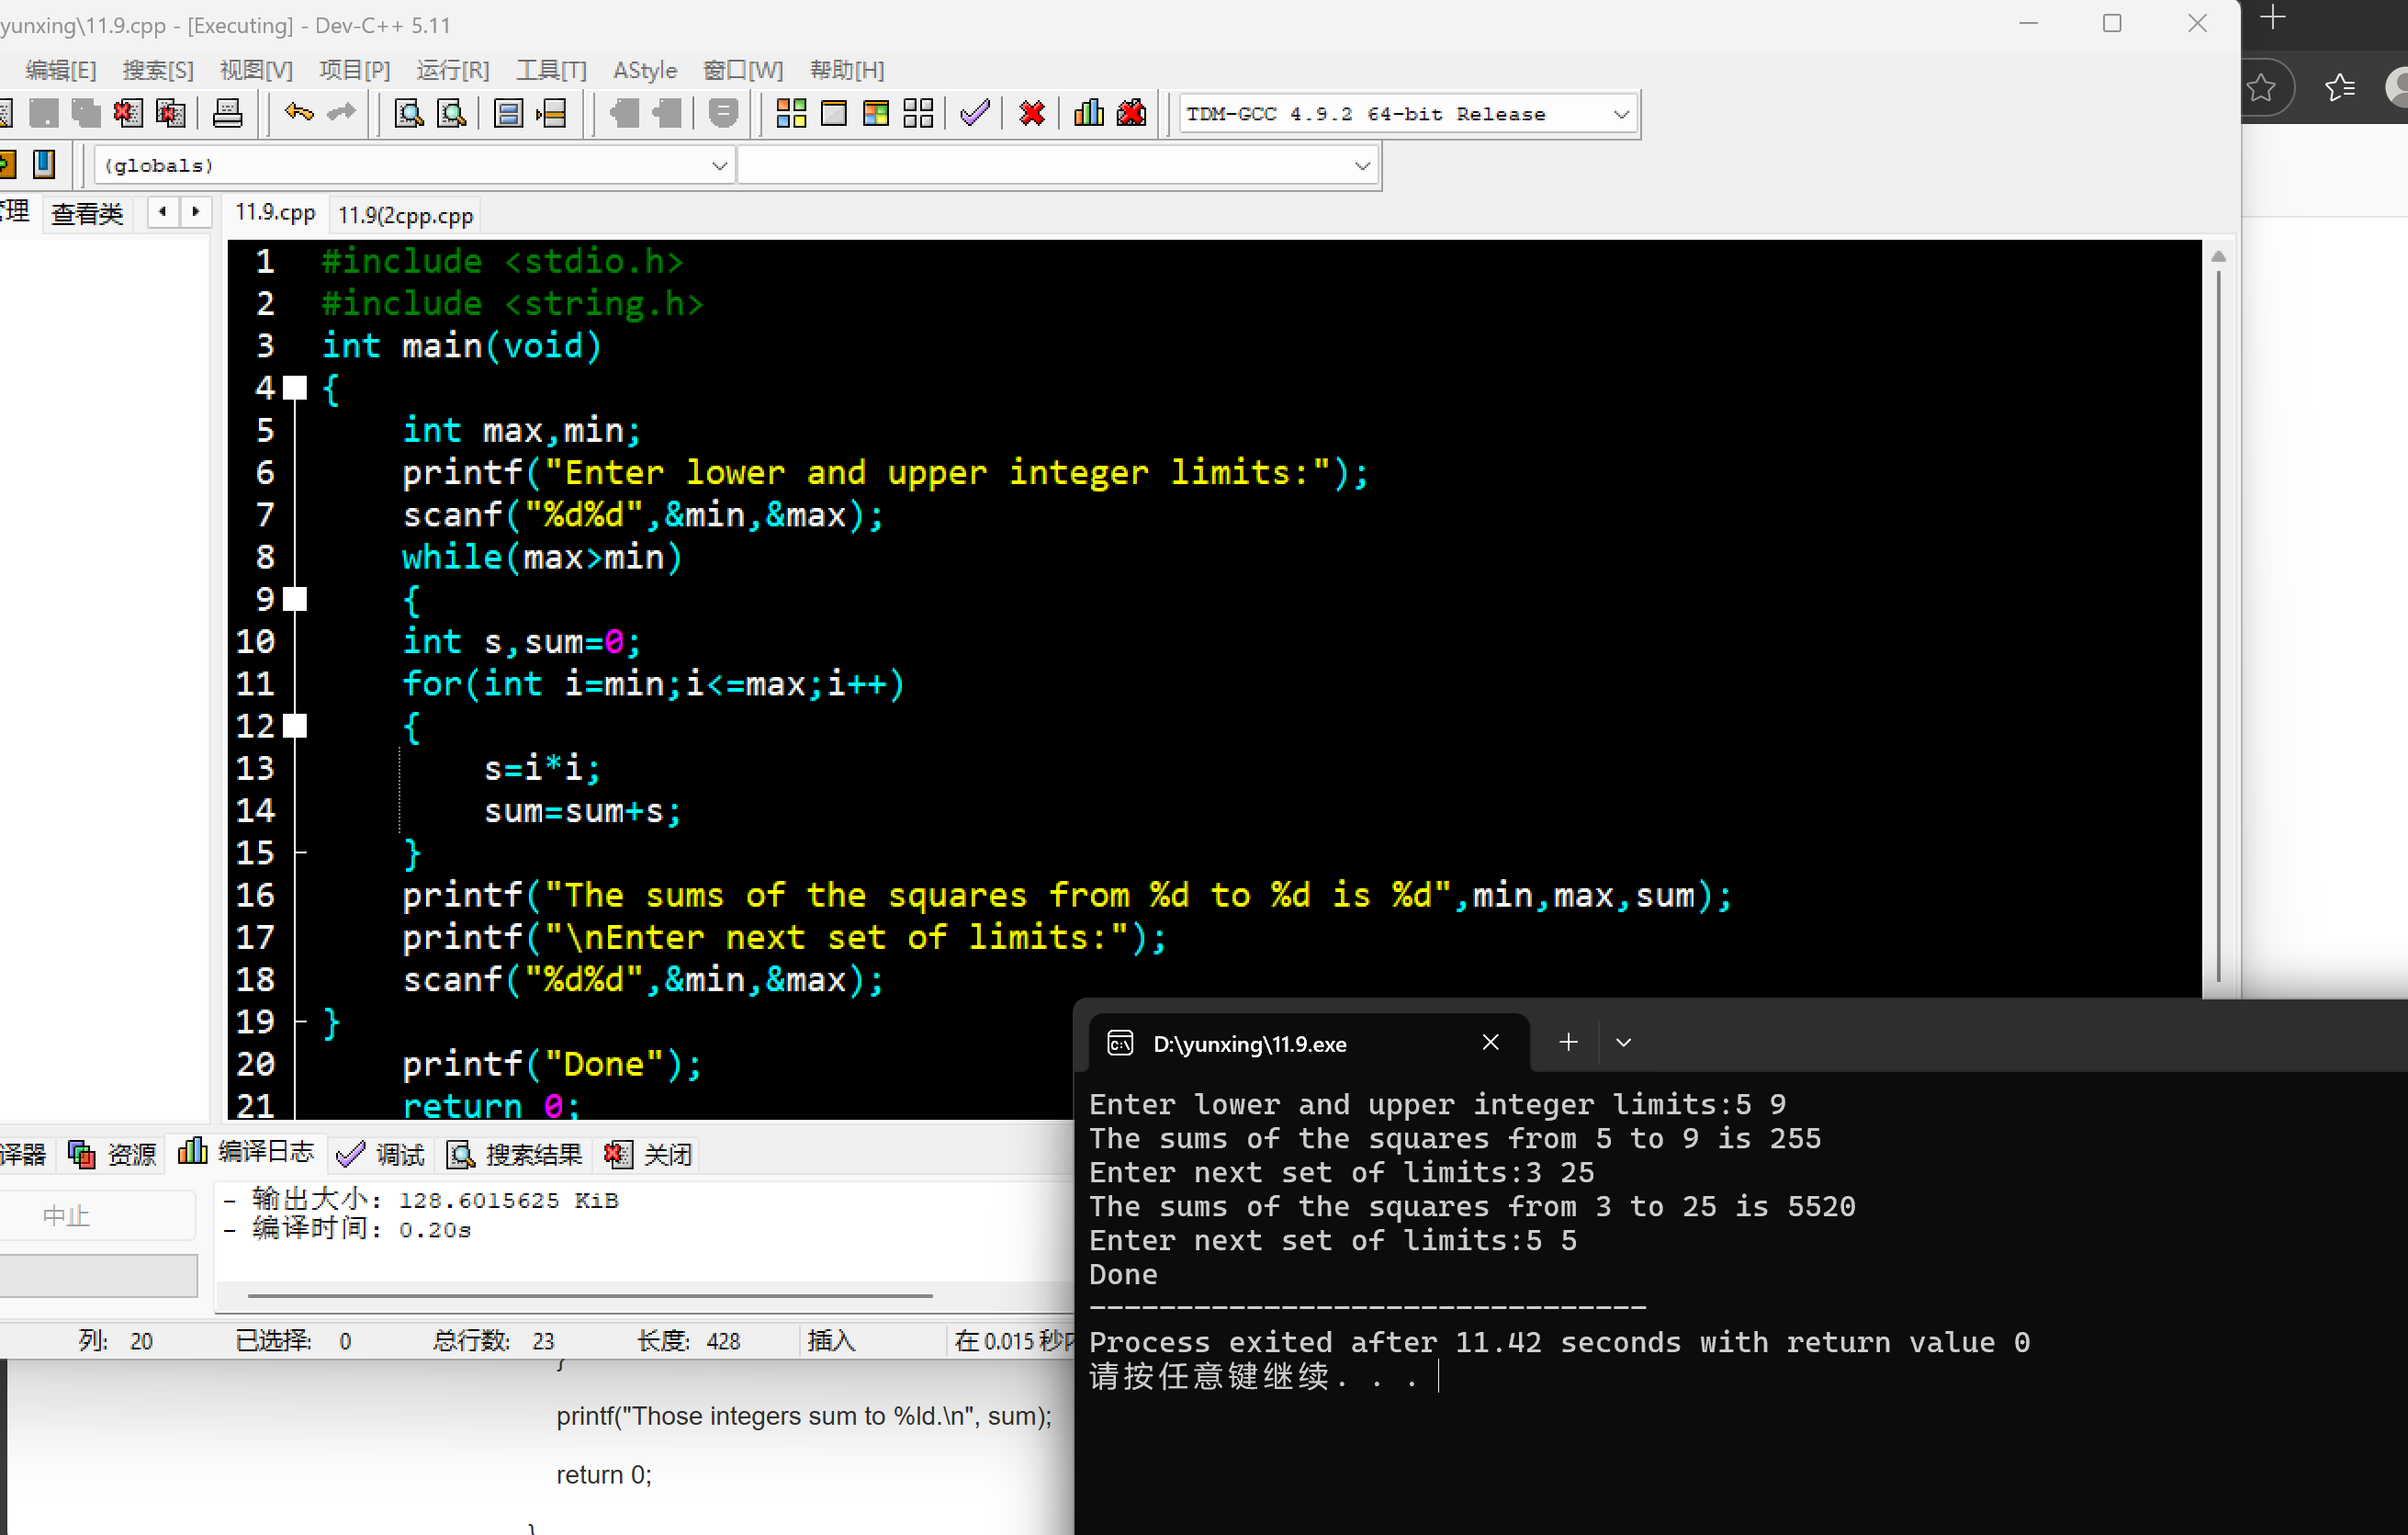This screenshot has height=1535, width=2408.
Task: Click the colorful Compile squares icon
Action: click(x=791, y=113)
